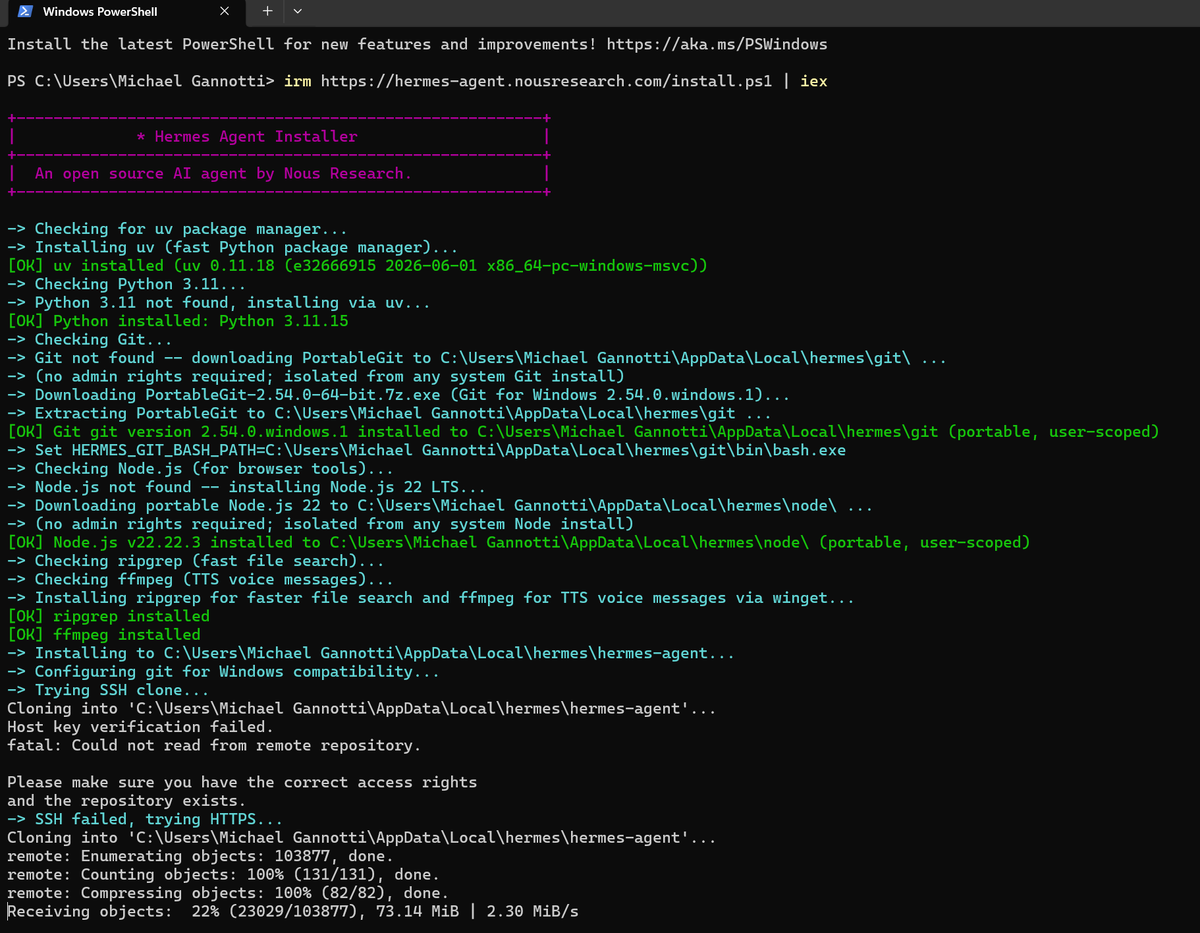The height and width of the screenshot is (933, 1200).
Task: Click the 'Checking for uv package manager...' line
Action: coord(177,229)
